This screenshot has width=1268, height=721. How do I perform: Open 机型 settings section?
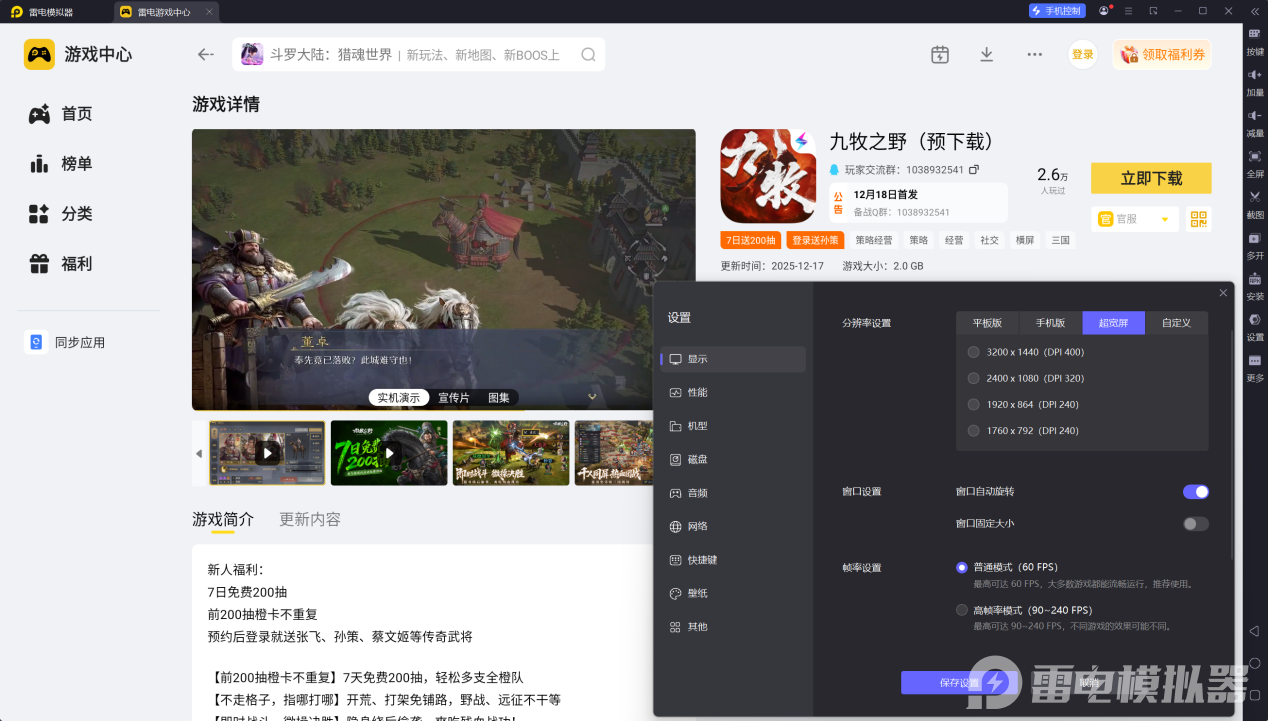pyautogui.click(x=733, y=426)
